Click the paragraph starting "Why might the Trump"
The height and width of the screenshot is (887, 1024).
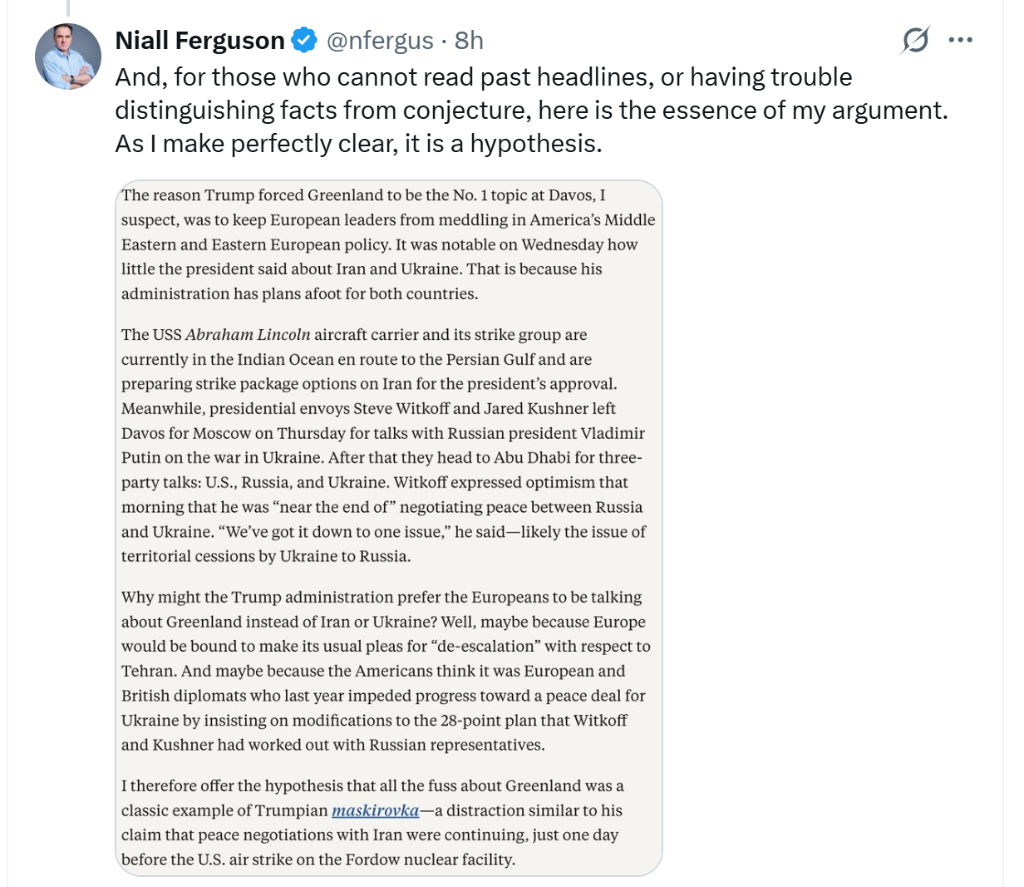(x=385, y=670)
